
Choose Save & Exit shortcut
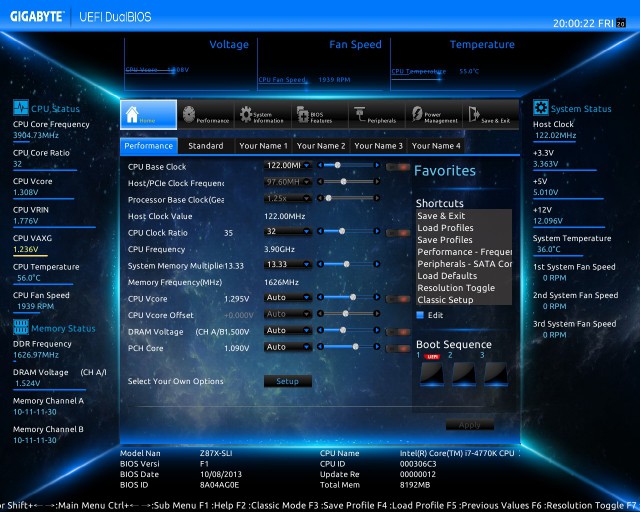click(x=464, y=216)
